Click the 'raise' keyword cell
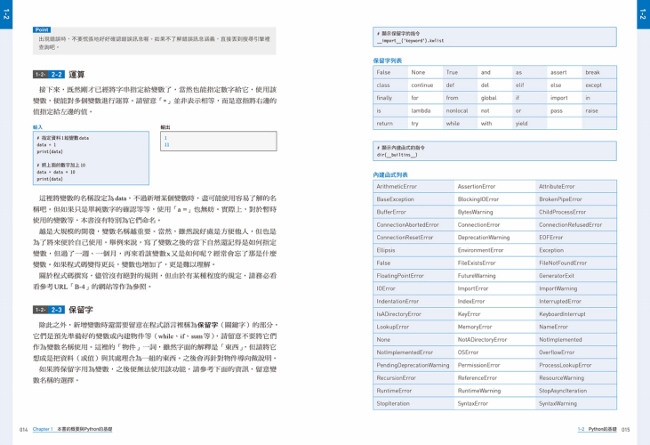The height and width of the screenshot is (445, 650). (599, 111)
